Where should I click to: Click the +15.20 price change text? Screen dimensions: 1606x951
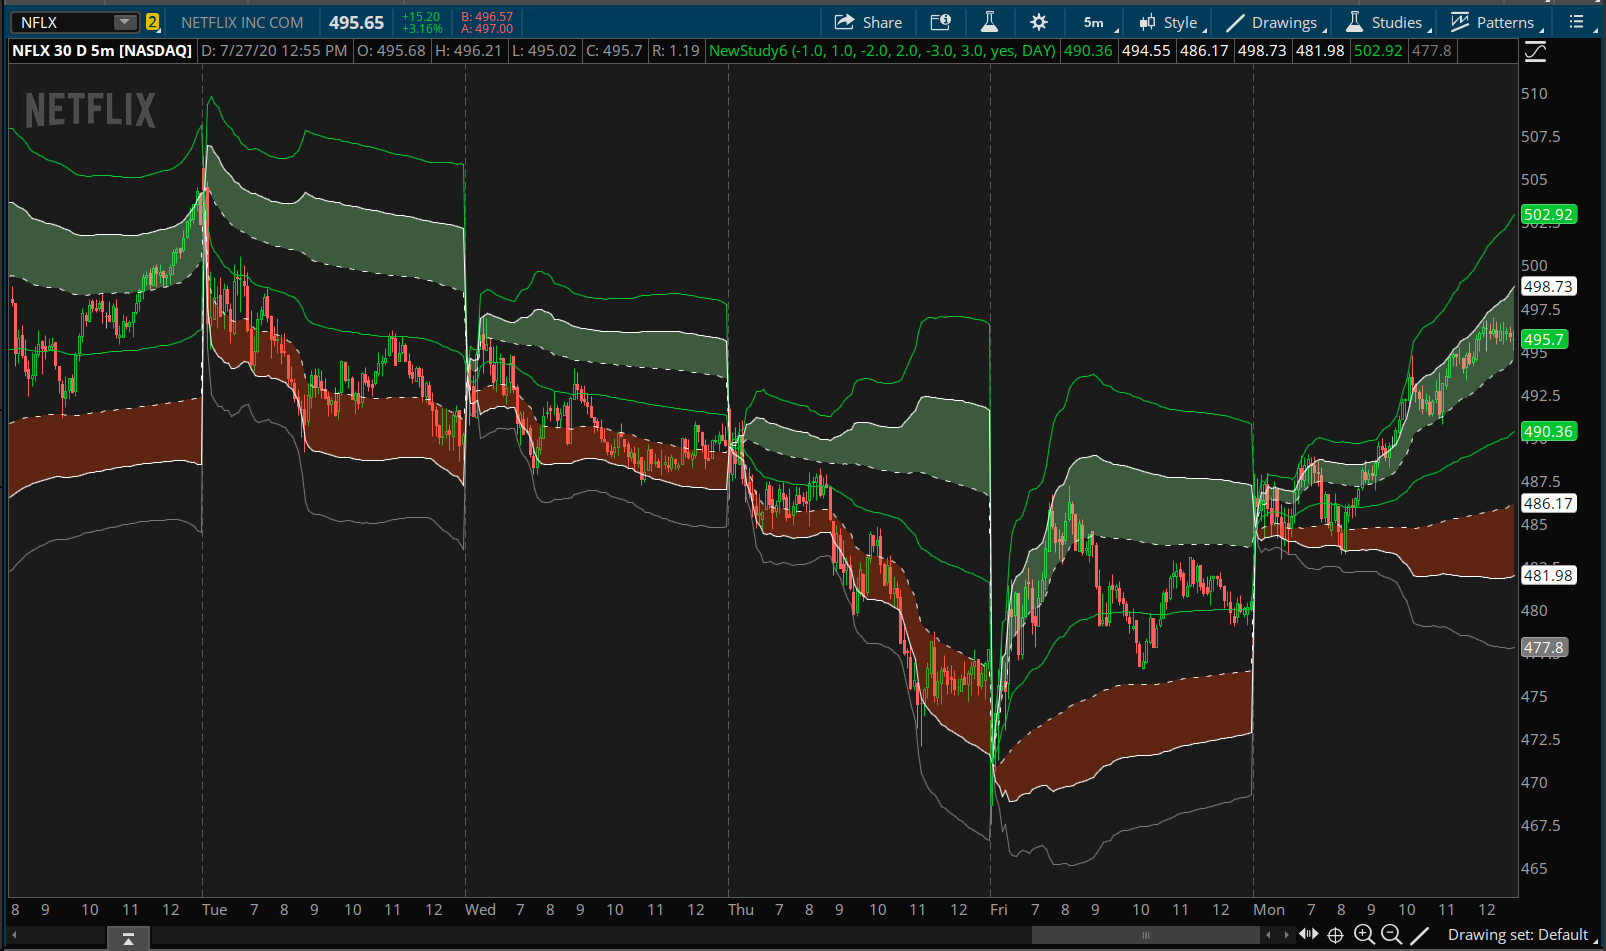point(421,16)
